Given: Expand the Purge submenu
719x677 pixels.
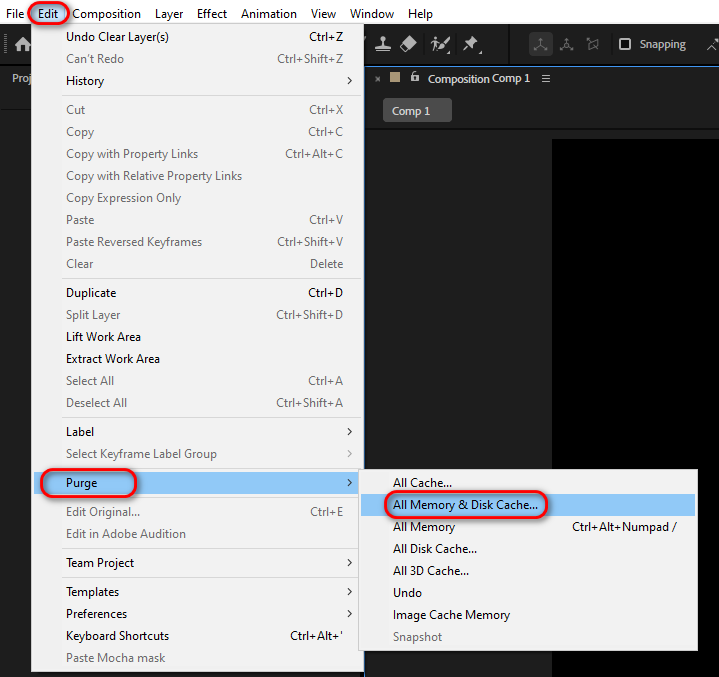Looking at the screenshot, I should click(x=198, y=483).
